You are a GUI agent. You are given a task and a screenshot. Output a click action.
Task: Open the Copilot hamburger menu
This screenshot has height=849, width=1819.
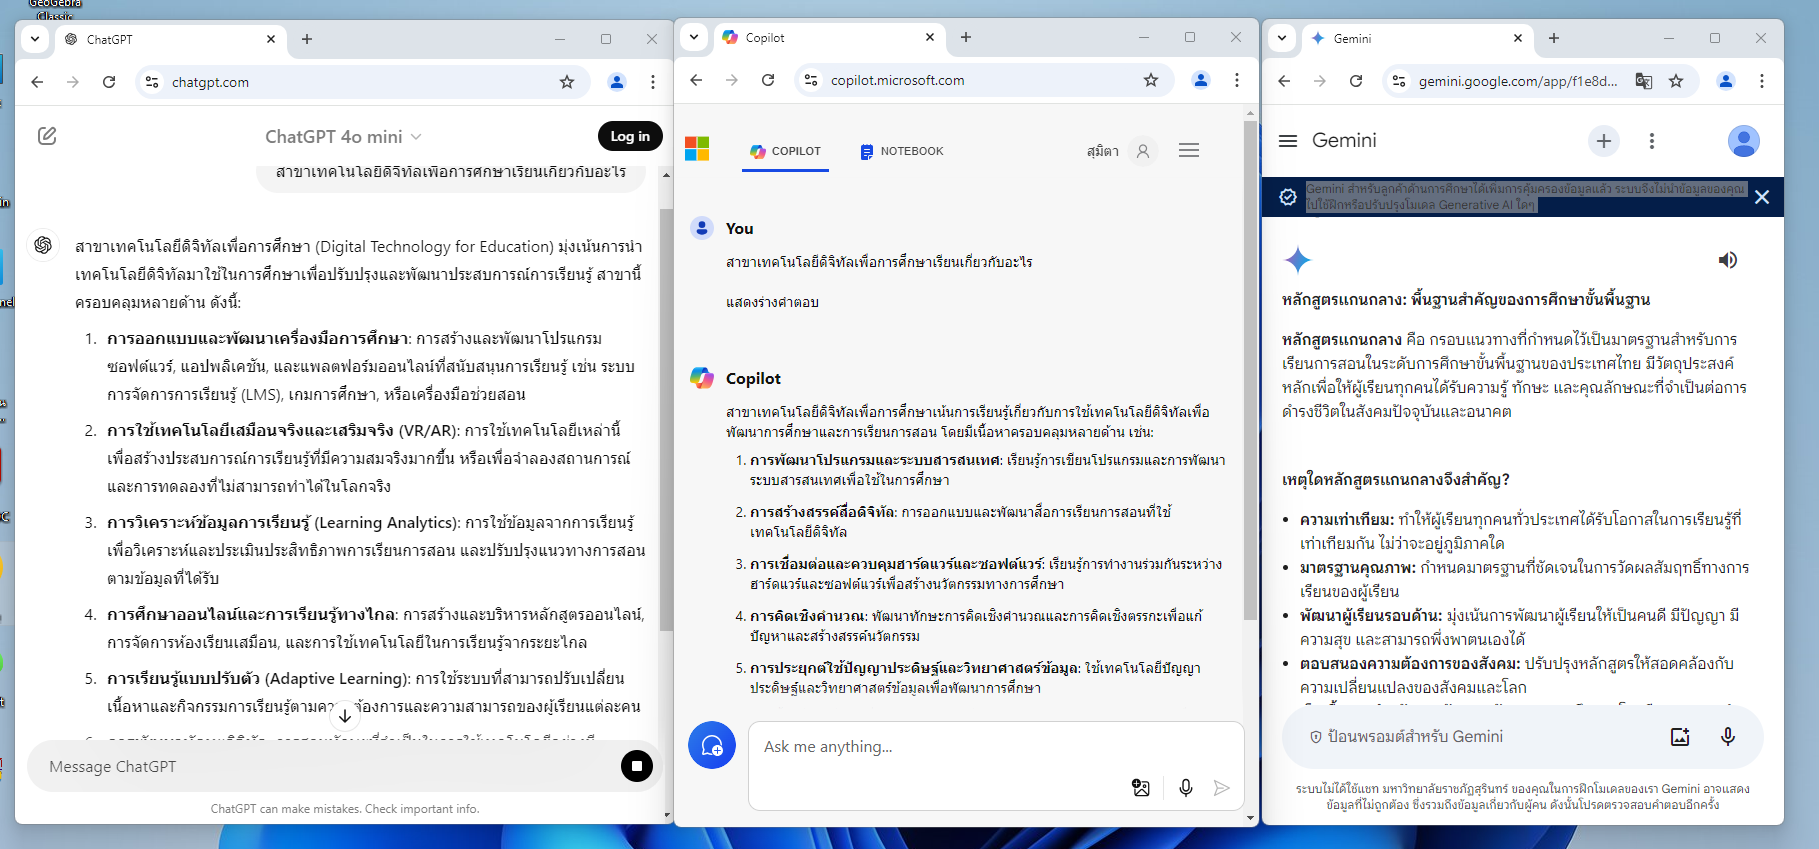tap(1188, 151)
